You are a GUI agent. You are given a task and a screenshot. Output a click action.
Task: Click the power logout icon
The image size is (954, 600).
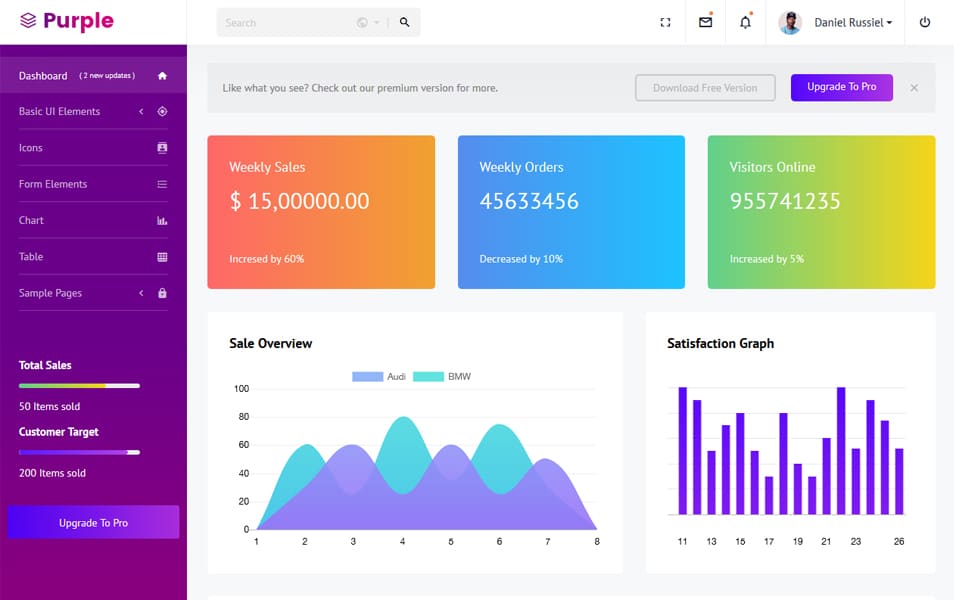tap(924, 22)
